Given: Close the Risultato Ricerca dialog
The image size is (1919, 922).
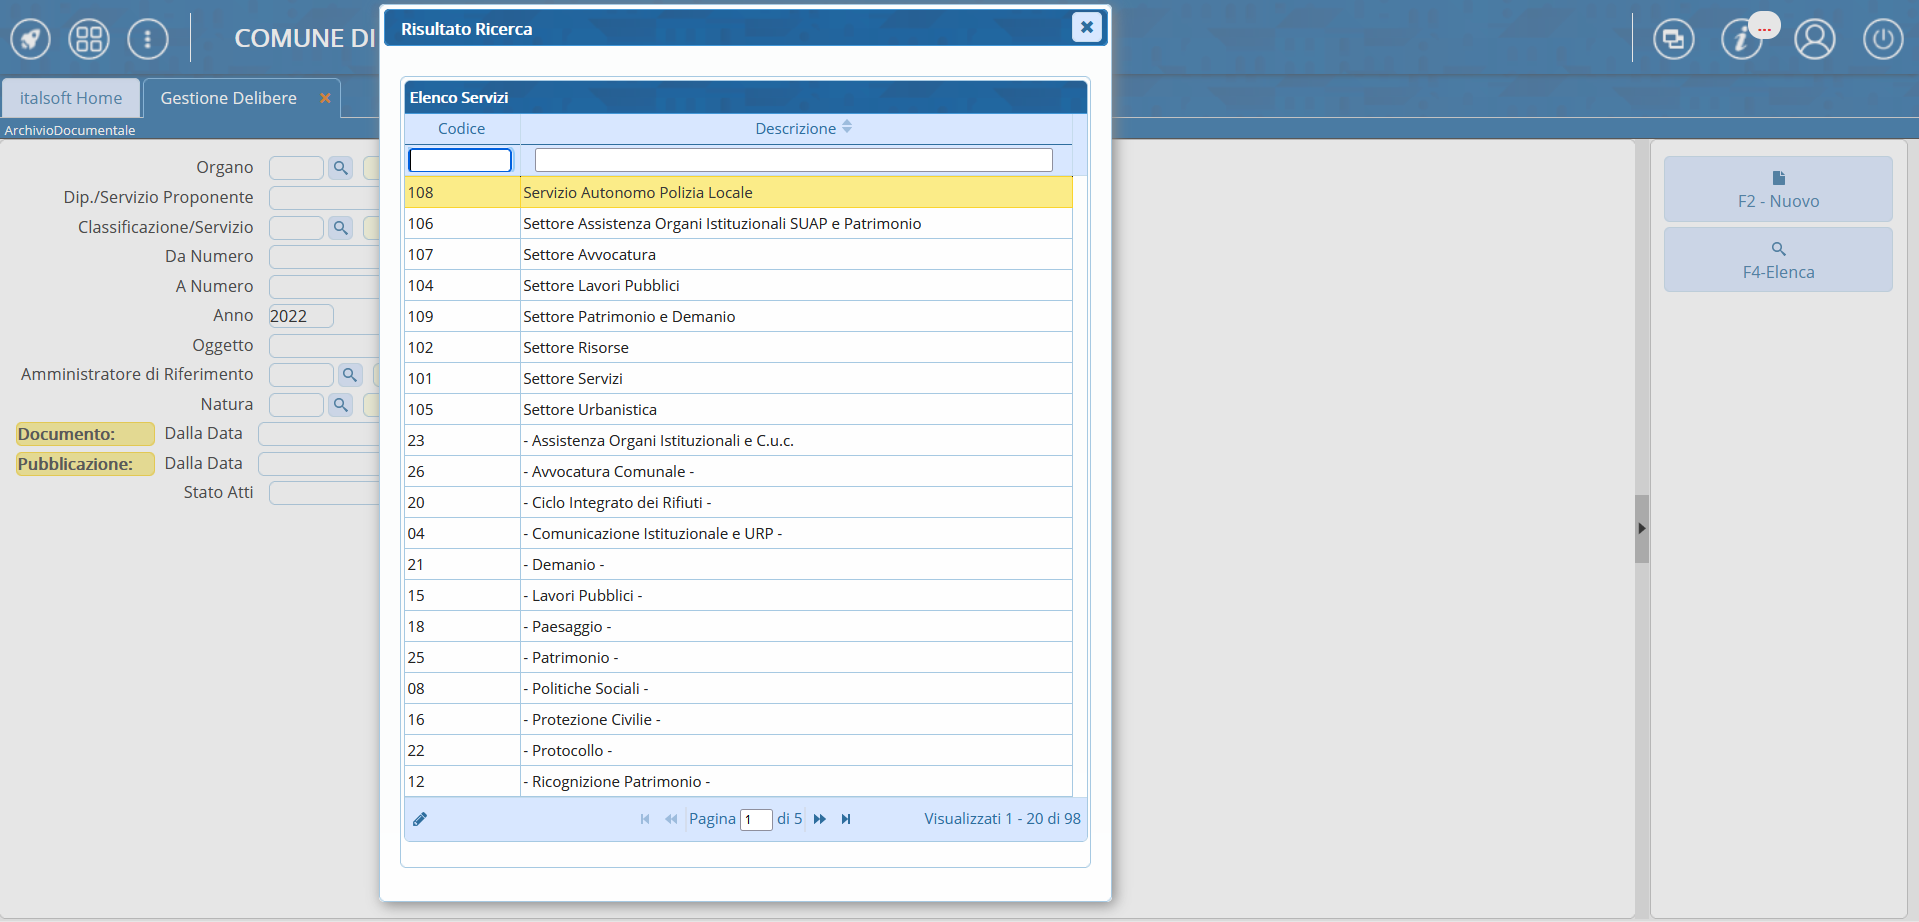Looking at the screenshot, I should [x=1086, y=27].
